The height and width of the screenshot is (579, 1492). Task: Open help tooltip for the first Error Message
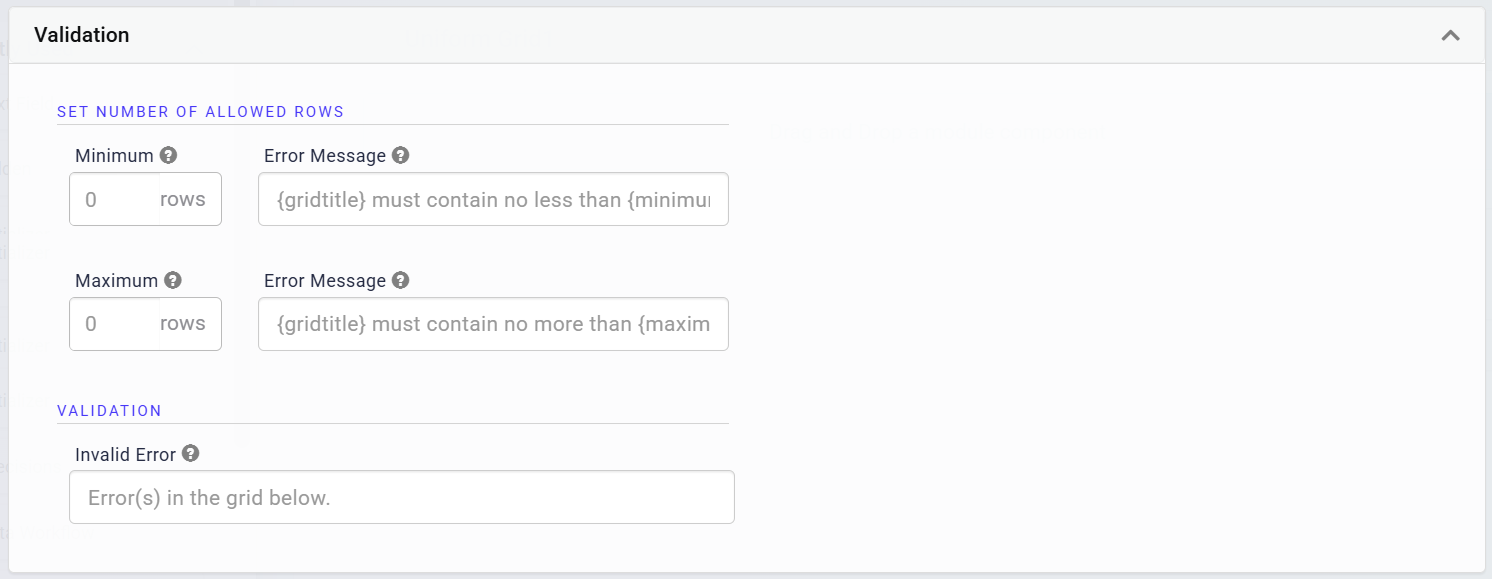pos(401,155)
